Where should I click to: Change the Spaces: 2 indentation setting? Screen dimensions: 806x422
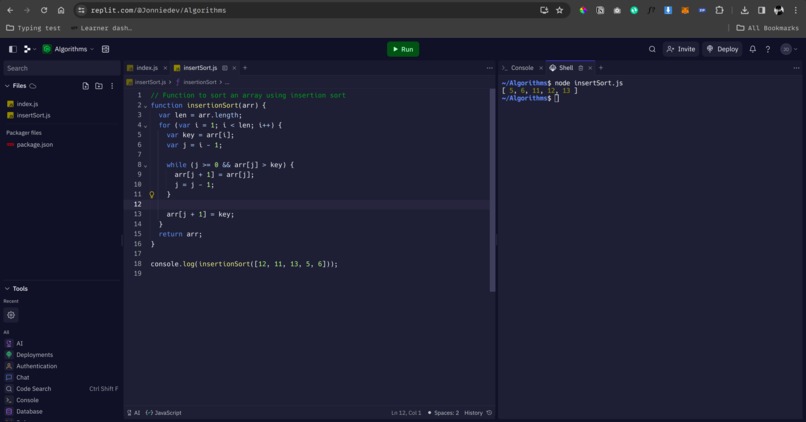444,413
